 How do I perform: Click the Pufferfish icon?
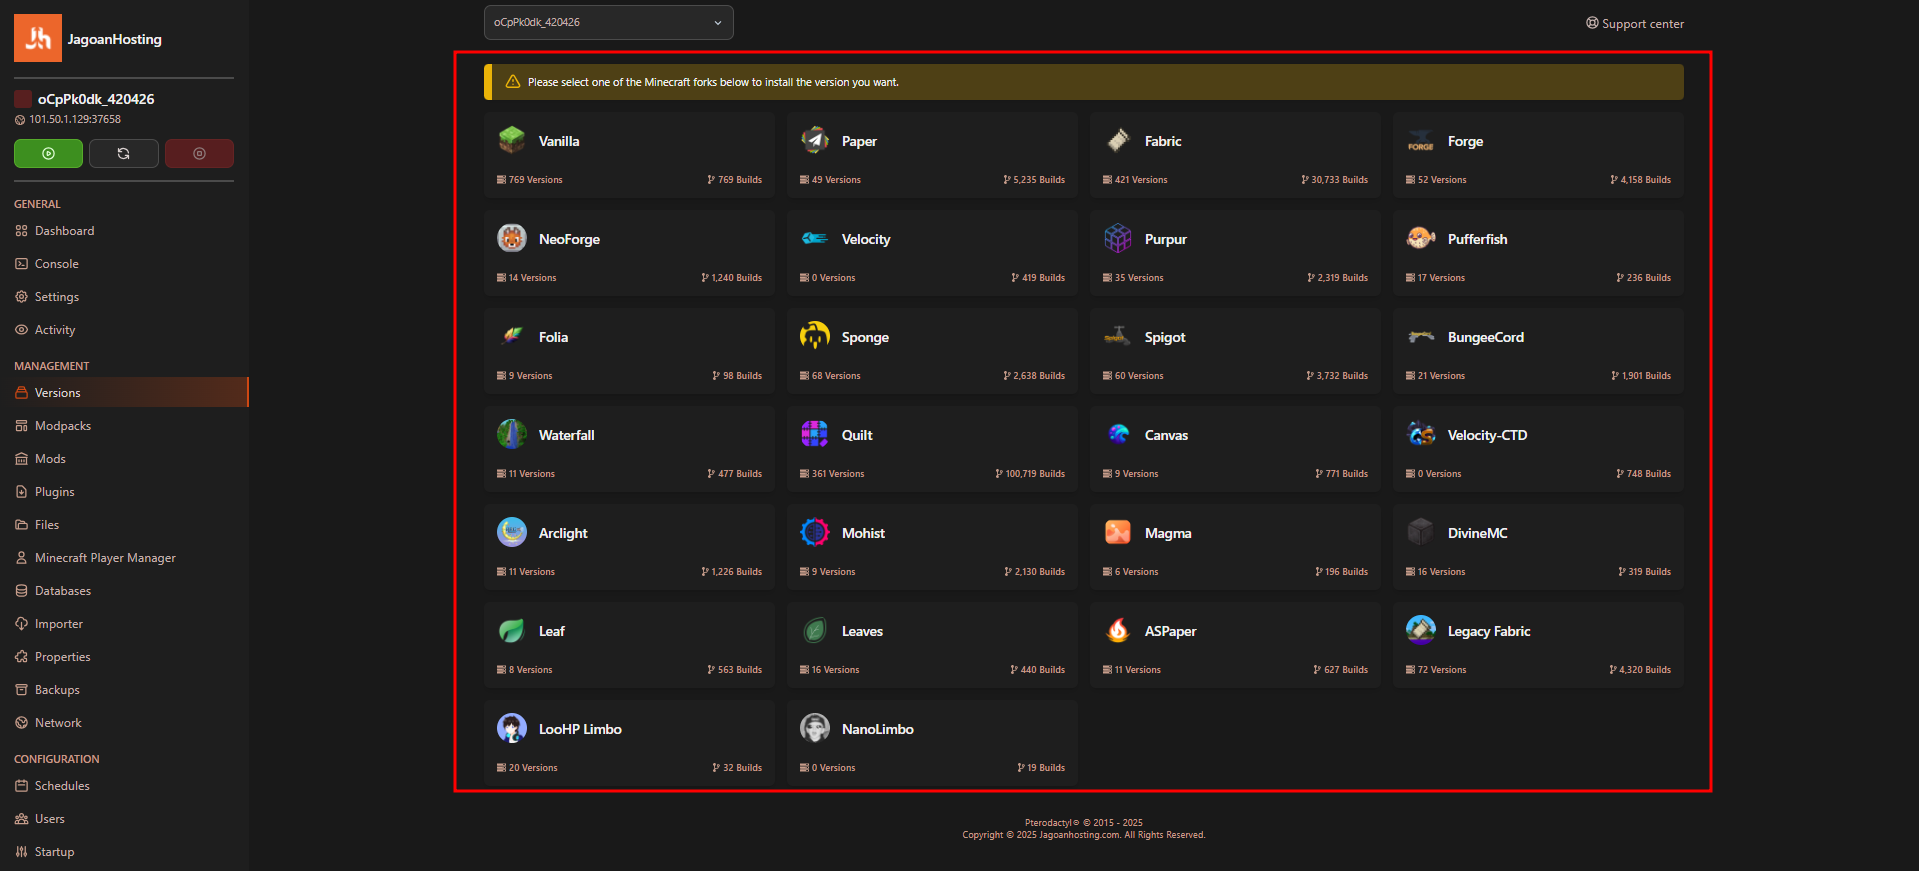[1421, 238]
